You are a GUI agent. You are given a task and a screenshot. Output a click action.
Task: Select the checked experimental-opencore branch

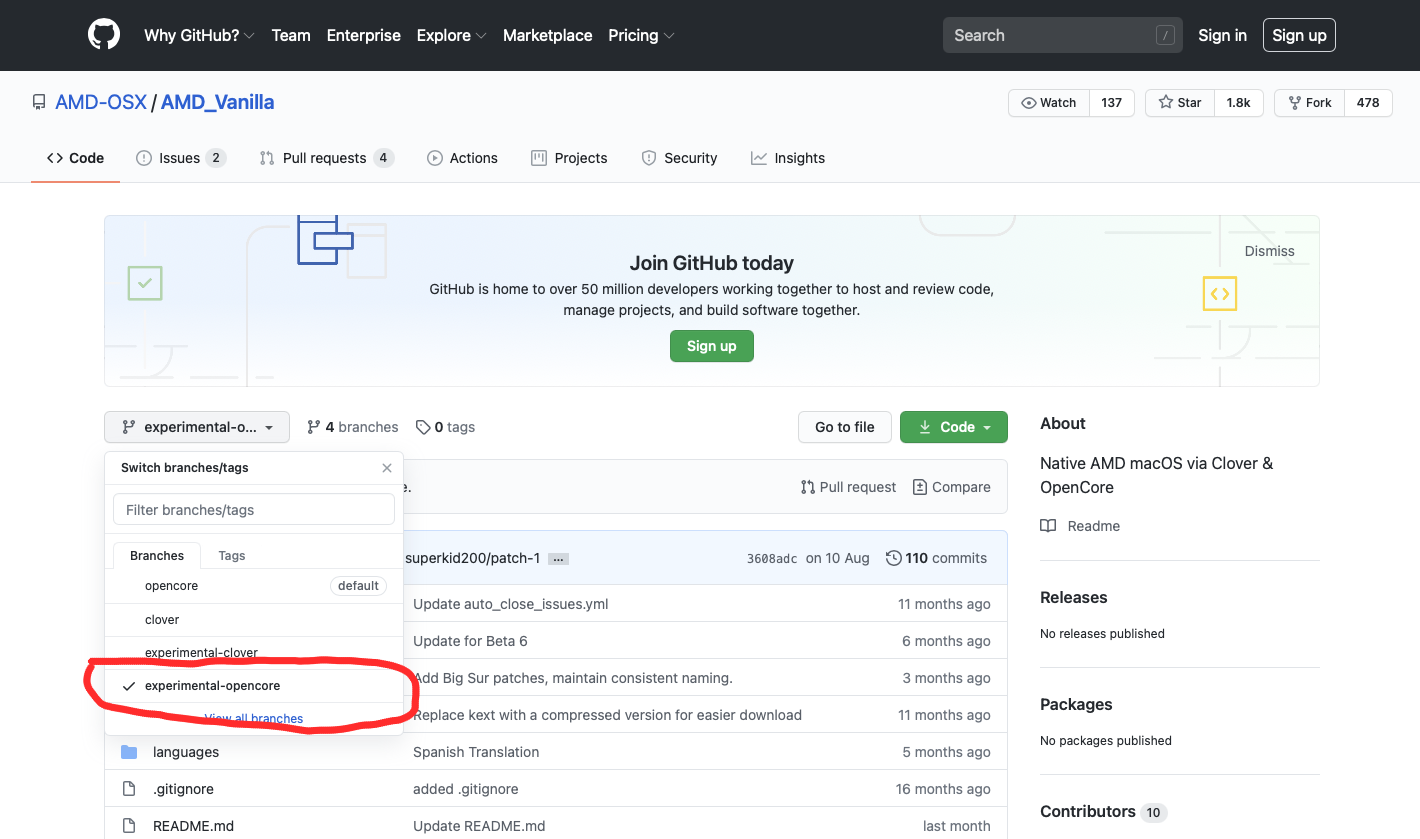(x=254, y=686)
